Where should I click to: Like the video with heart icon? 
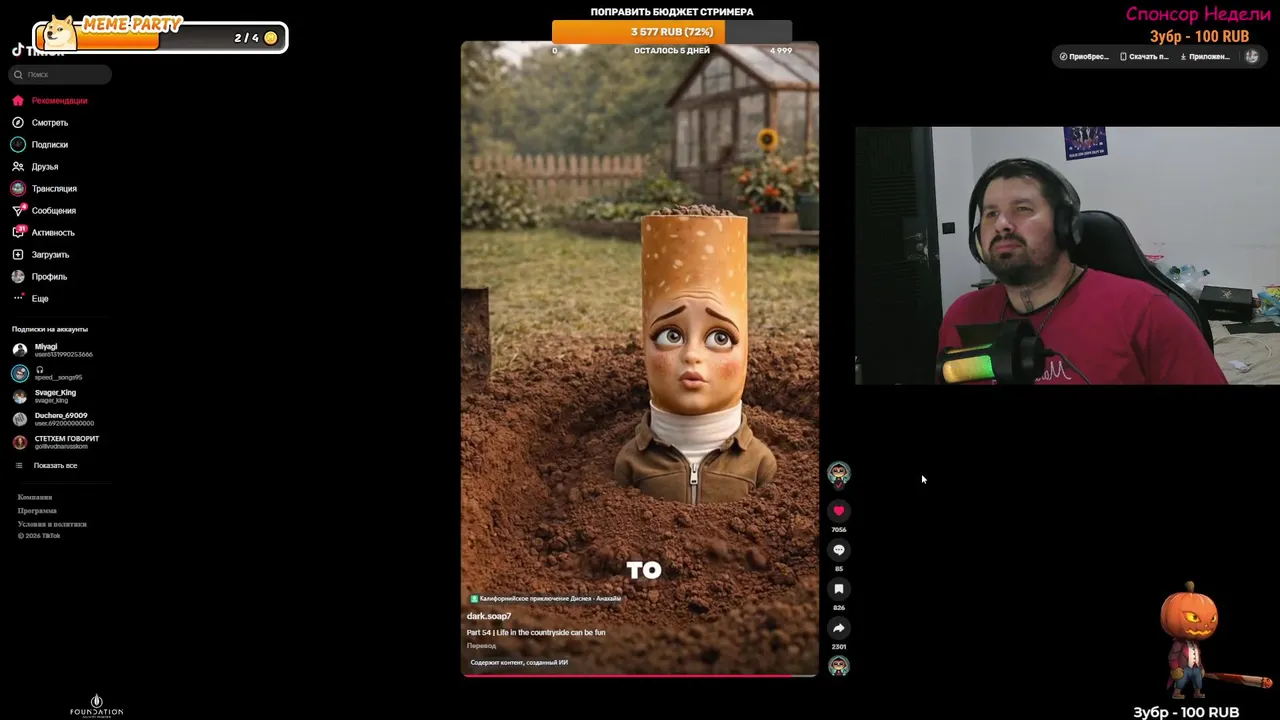839,511
